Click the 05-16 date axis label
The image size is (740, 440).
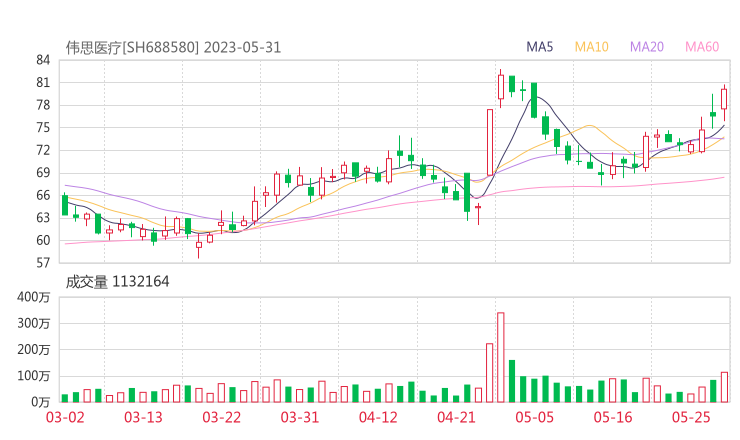pyautogui.click(x=613, y=417)
